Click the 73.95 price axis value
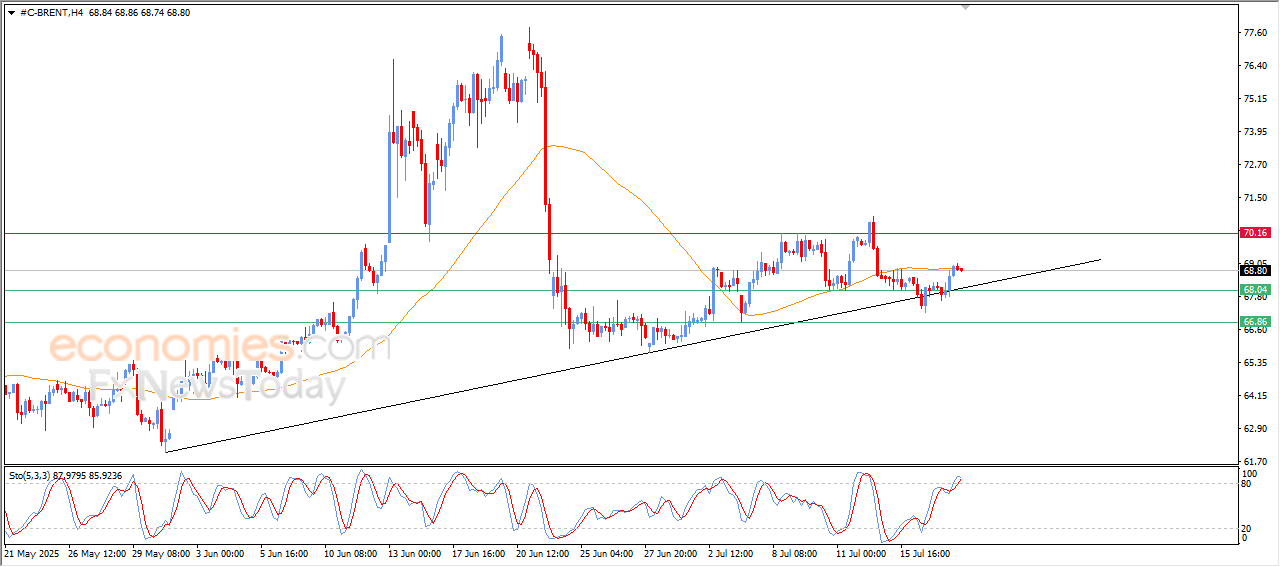 [1255, 131]
